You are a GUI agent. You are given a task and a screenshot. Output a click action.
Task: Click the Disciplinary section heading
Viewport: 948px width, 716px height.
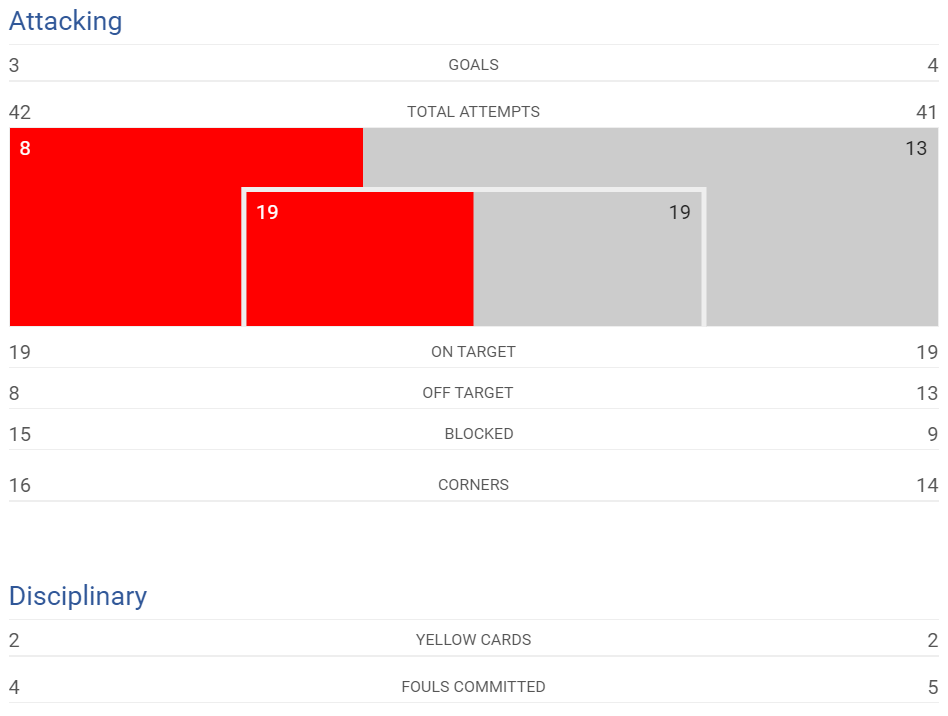pos(78,596)
